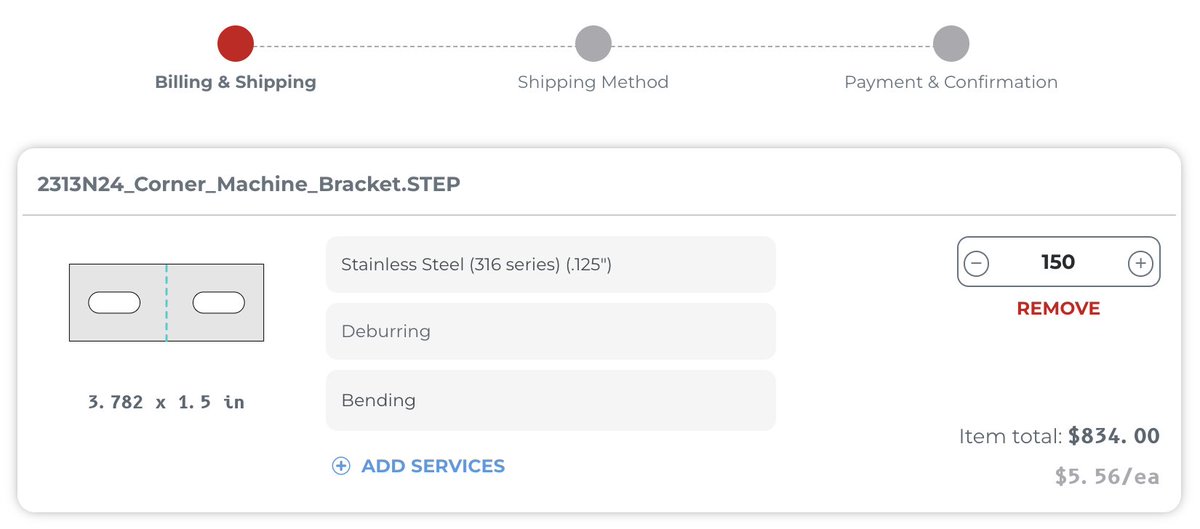The width and height of the screenshot is (1200, 529).
Task: Decrease quantity with the minus icon
Action: point(977,263)
